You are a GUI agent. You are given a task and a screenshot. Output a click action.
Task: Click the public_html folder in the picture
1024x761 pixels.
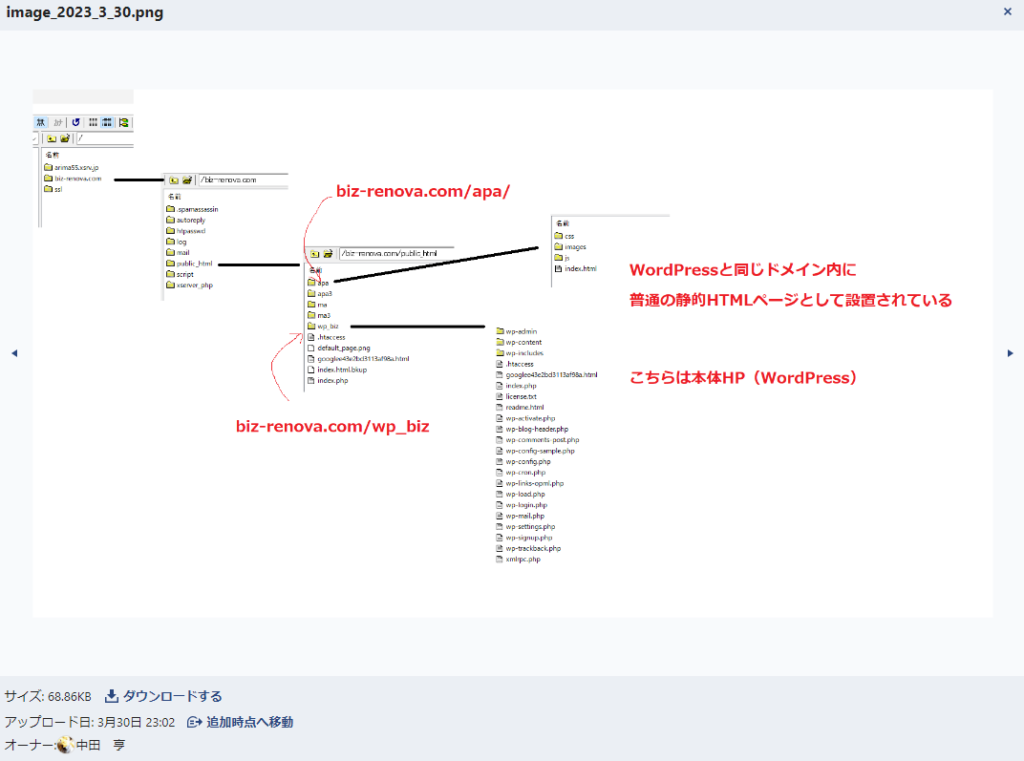[x=189, y=263]
